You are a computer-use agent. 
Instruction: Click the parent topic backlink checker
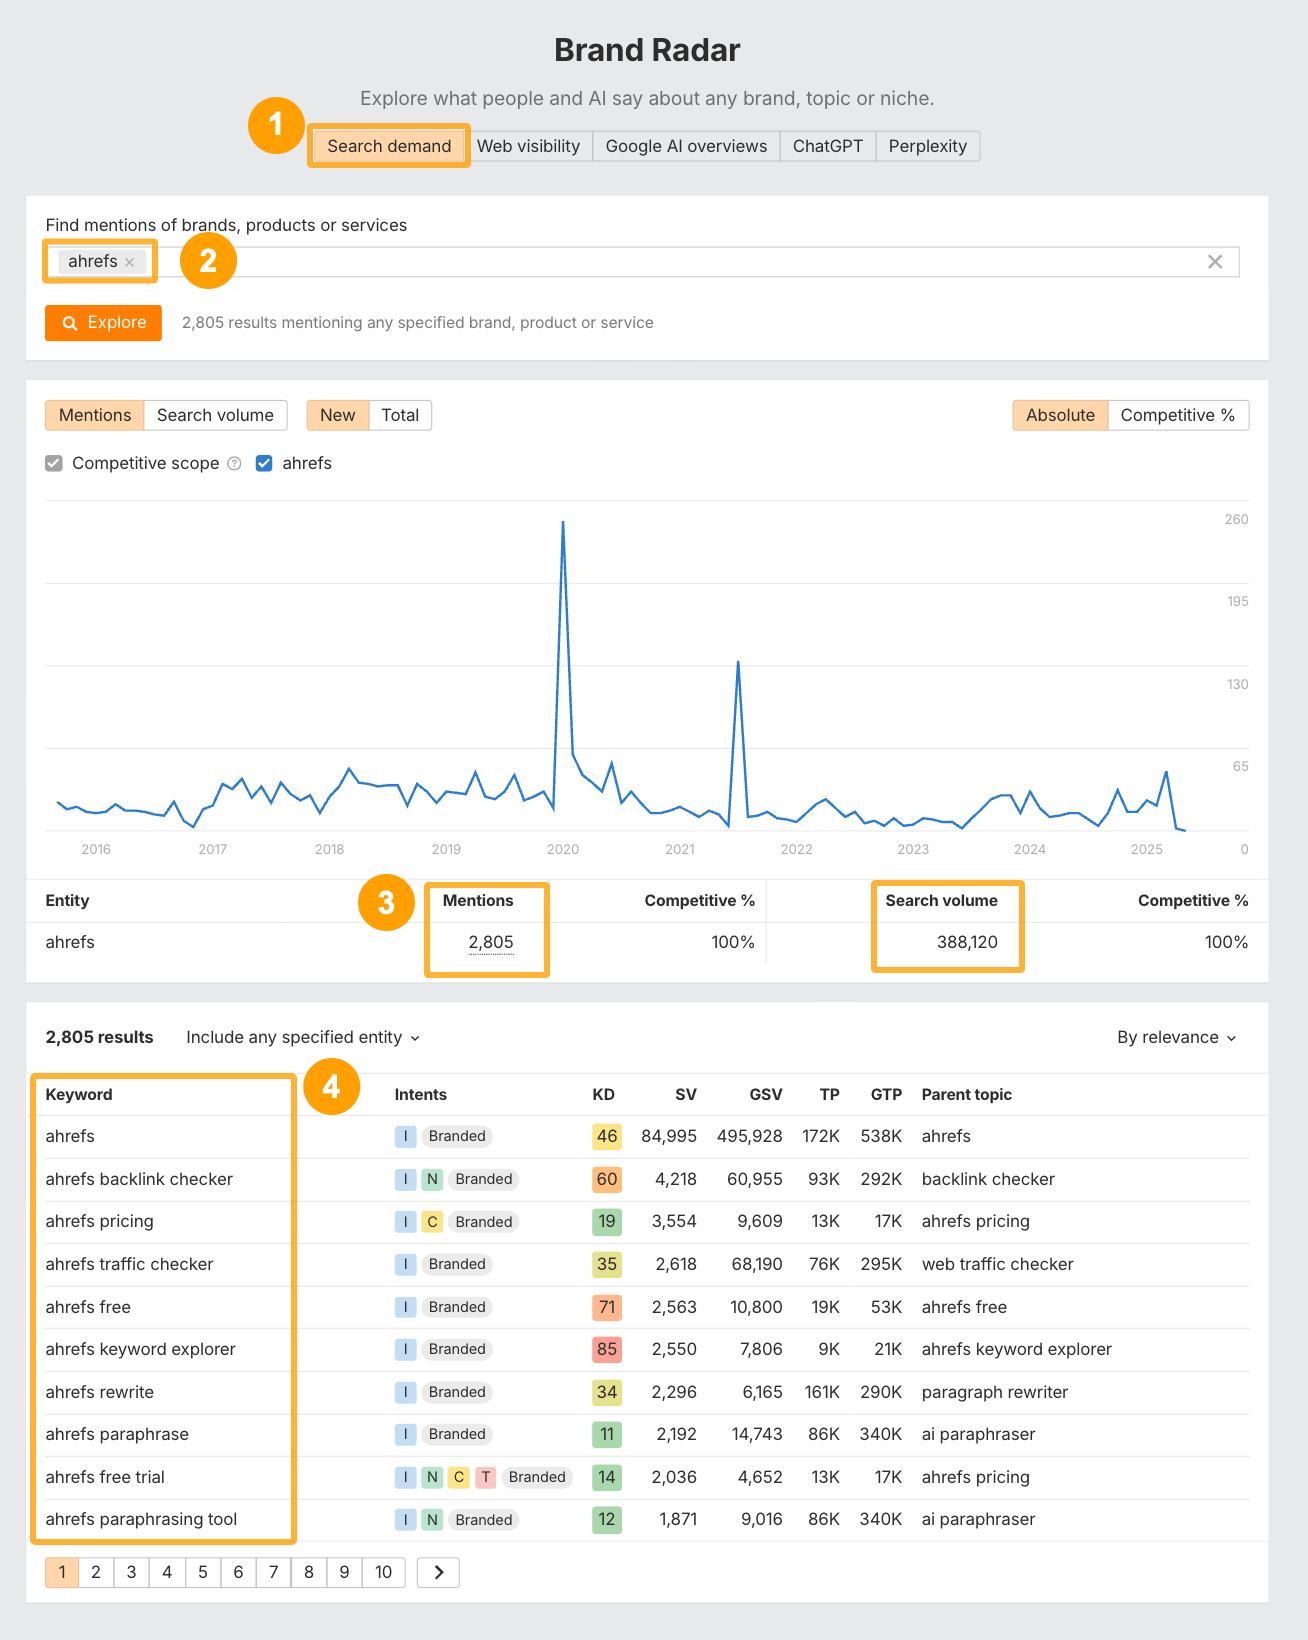pos(988,1179)
